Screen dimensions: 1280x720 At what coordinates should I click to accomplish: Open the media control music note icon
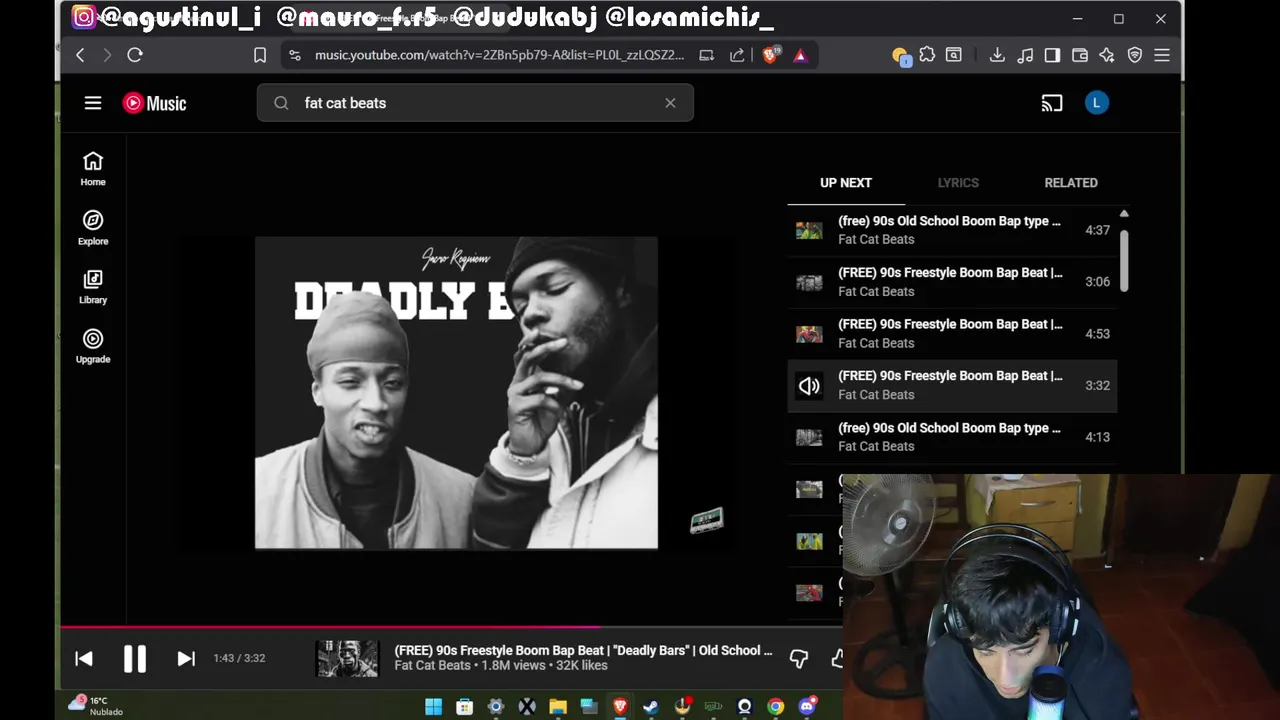[1025, 55]
